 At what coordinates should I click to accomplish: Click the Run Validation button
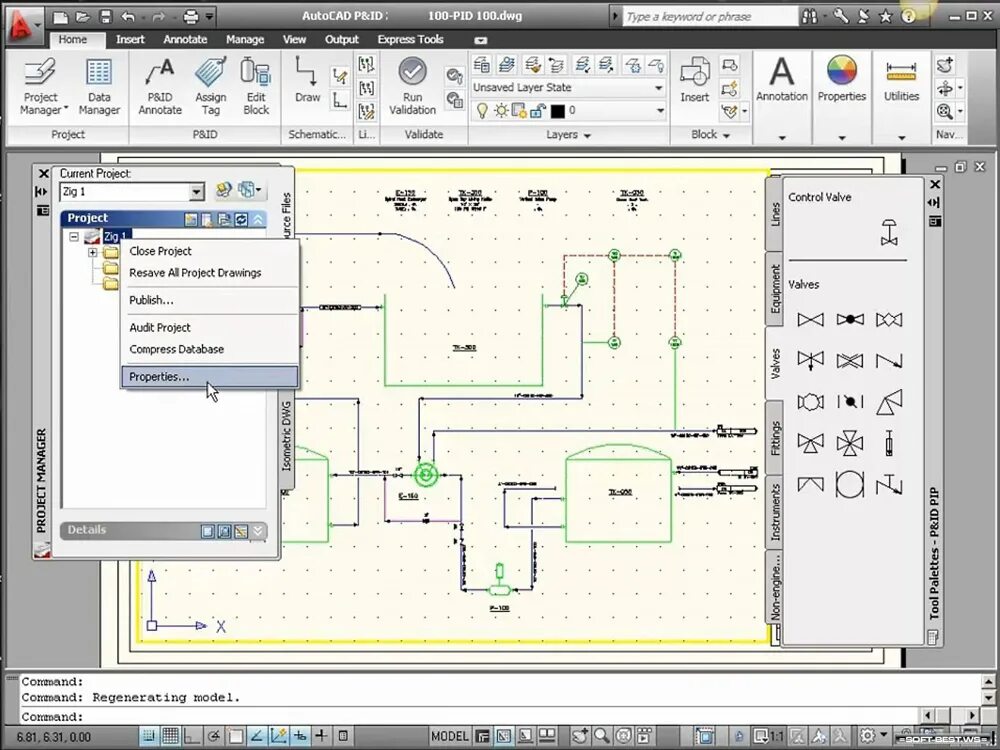[412, 87]
